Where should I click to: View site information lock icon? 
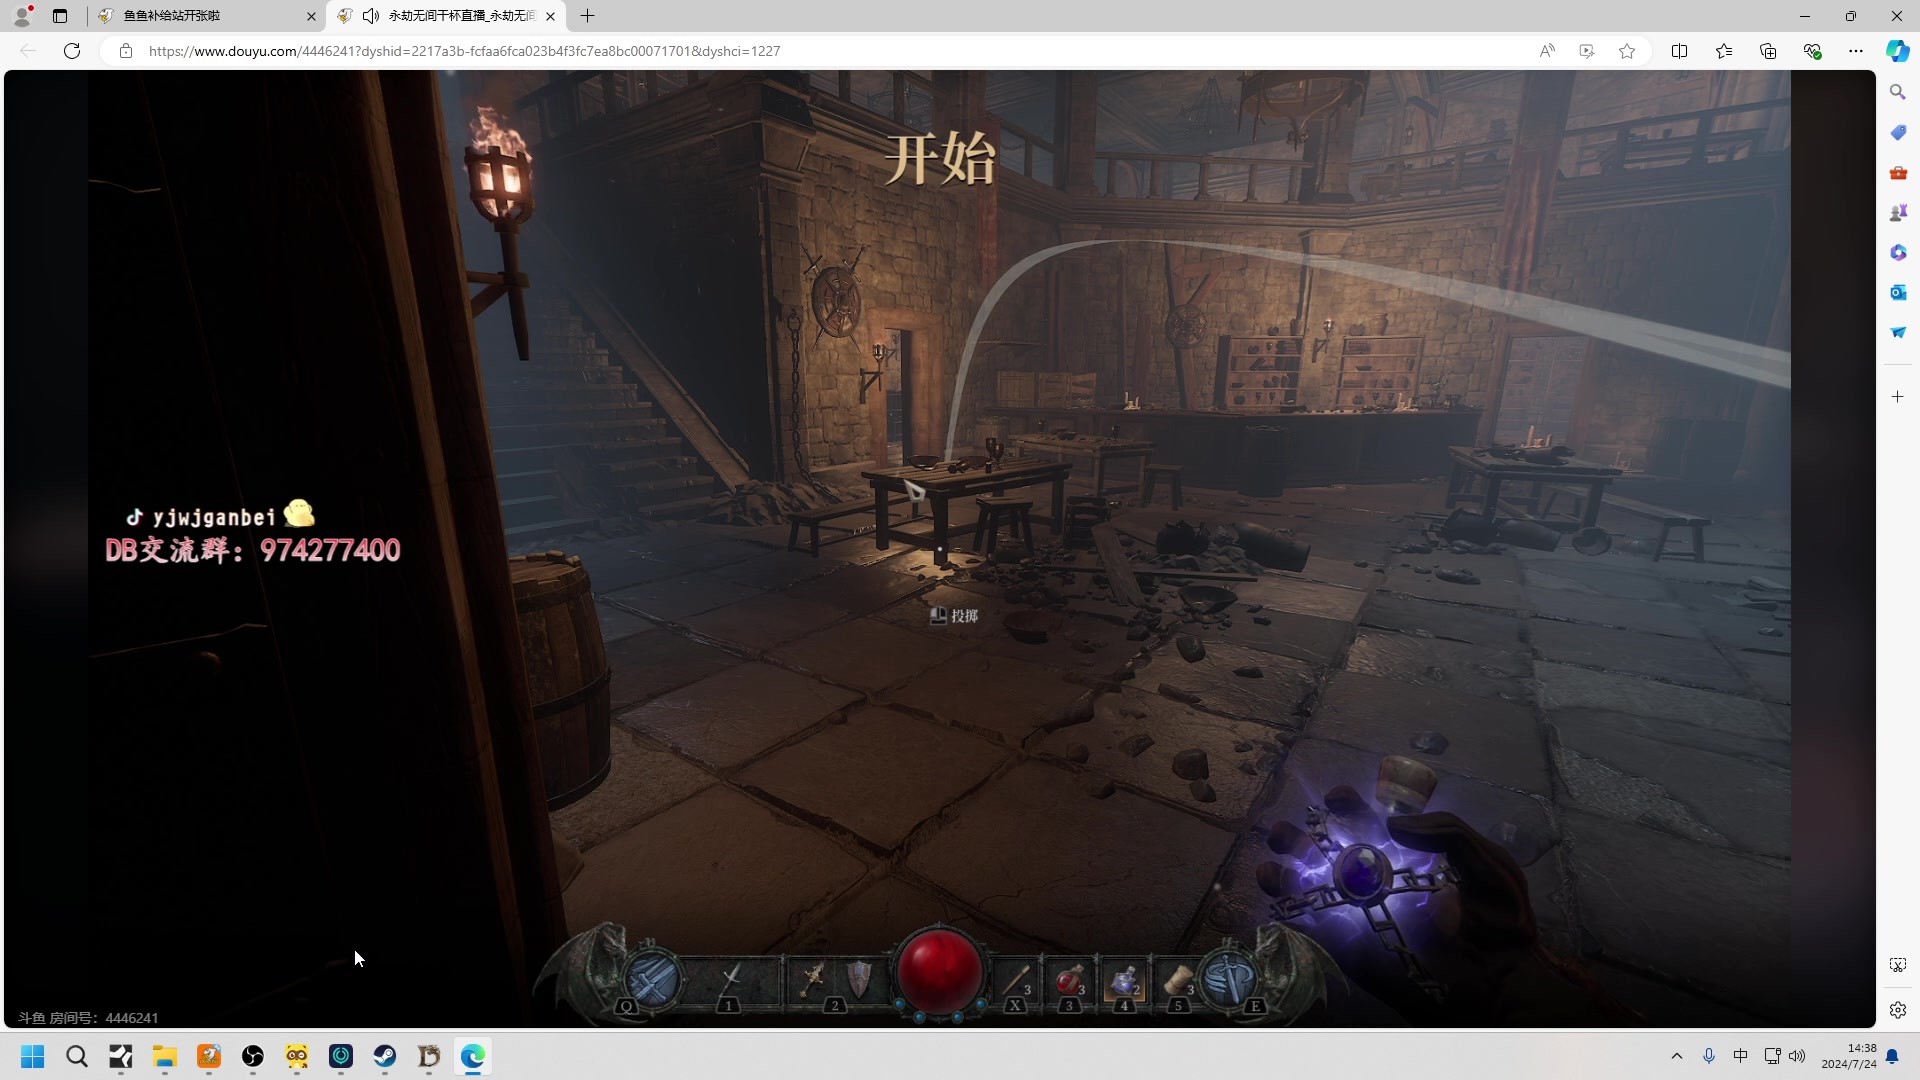tap(126, 51)
